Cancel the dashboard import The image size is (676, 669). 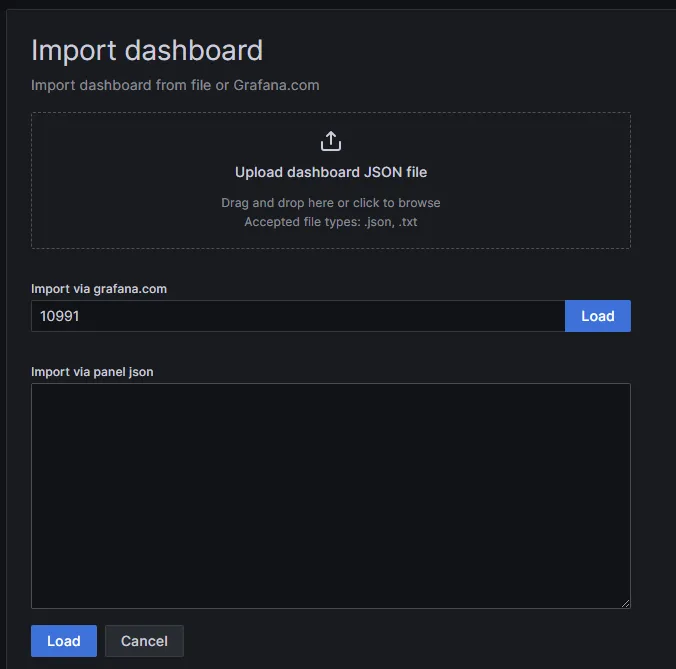pyautogui.click(x=145, y=641)
